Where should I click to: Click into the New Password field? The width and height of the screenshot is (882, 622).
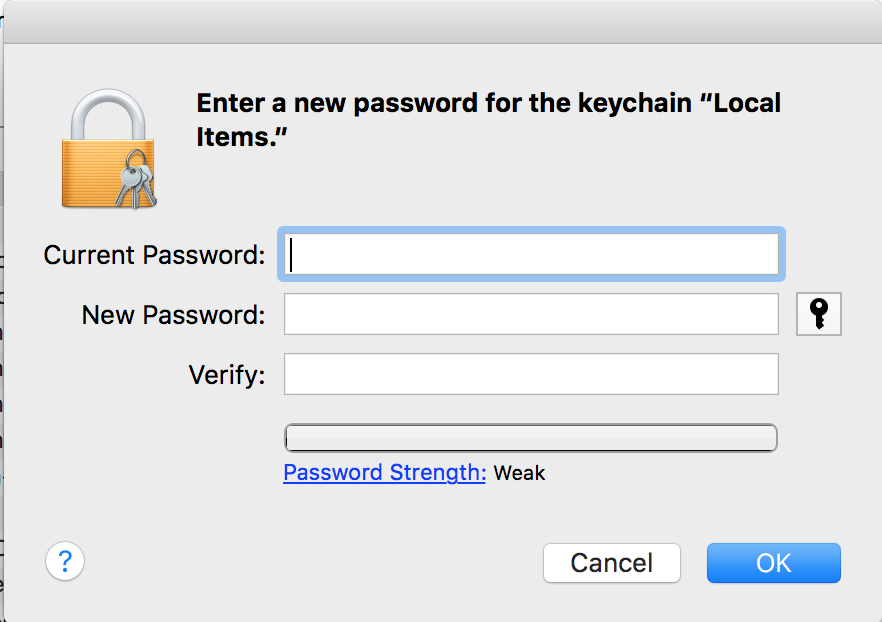tap(531, 314)
